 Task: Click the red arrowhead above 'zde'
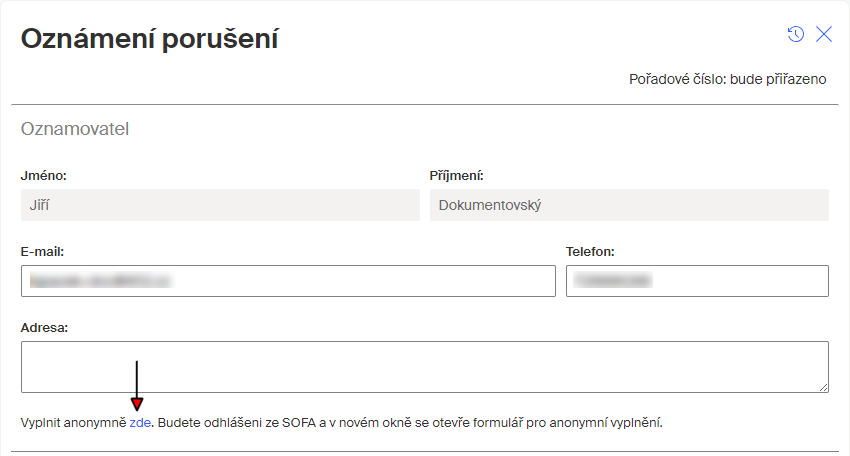[x=137, y=404]
